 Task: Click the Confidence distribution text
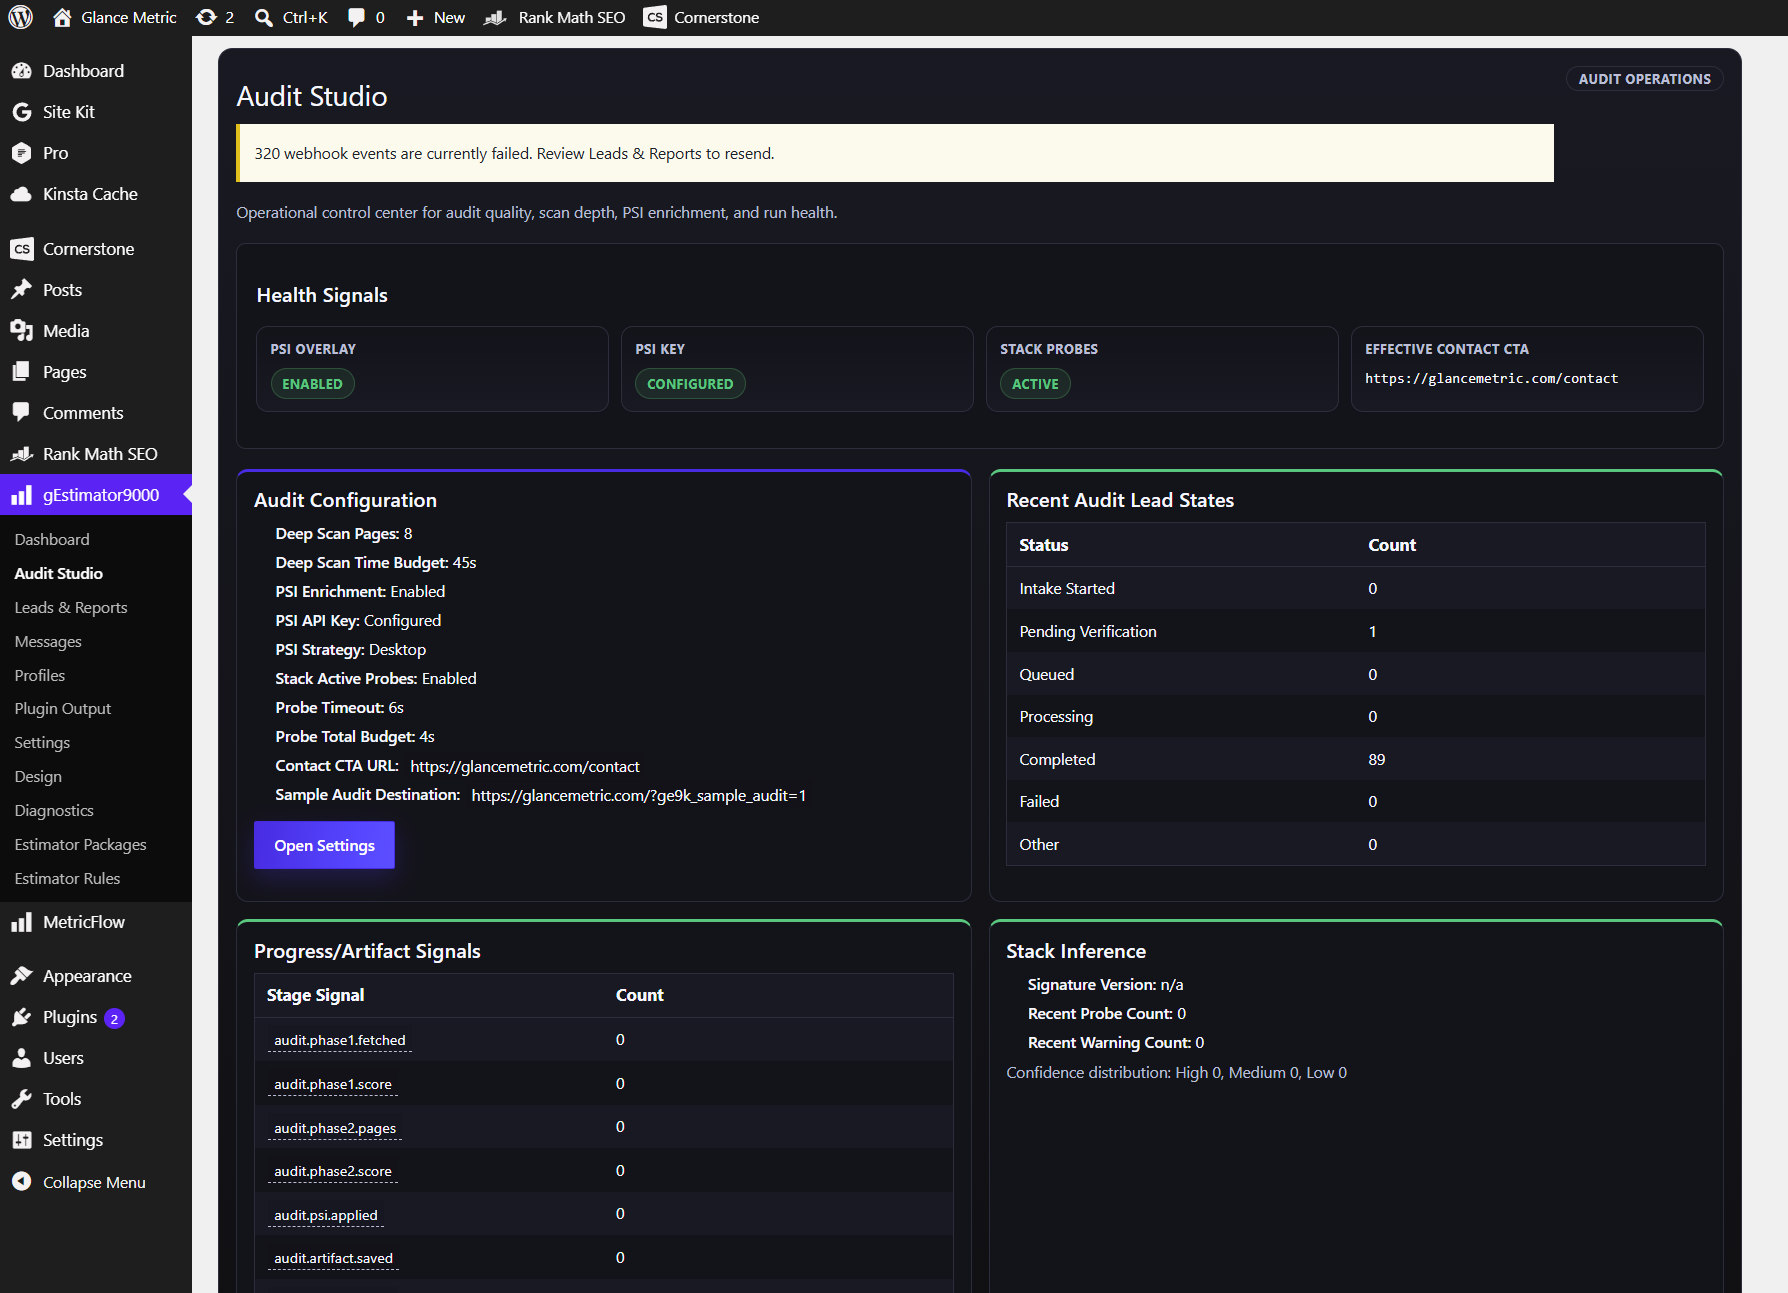click(1176, 1073)
